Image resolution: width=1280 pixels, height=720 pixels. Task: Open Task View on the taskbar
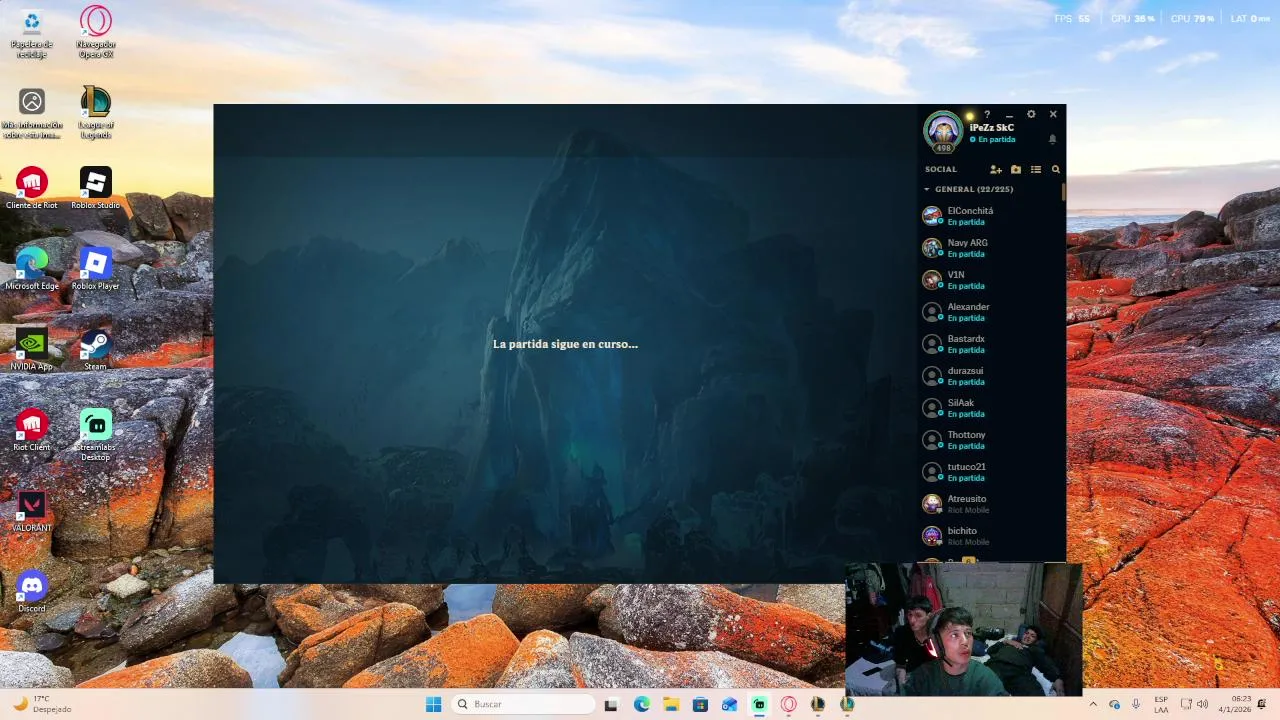click(611, 704)
